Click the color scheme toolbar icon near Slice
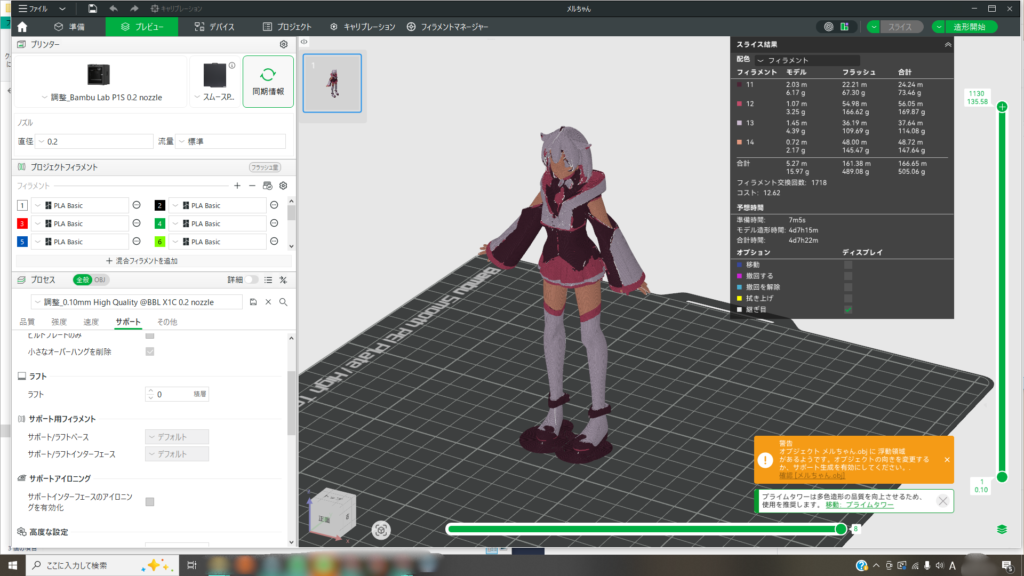 click(844, 27)
